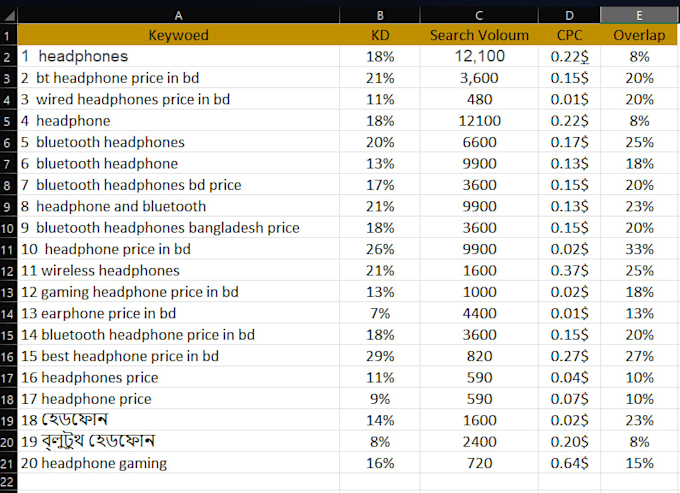Select cell '5 bluetooth headphones'
This screenshot has width=680, height=493.
(x=178, y=142)
